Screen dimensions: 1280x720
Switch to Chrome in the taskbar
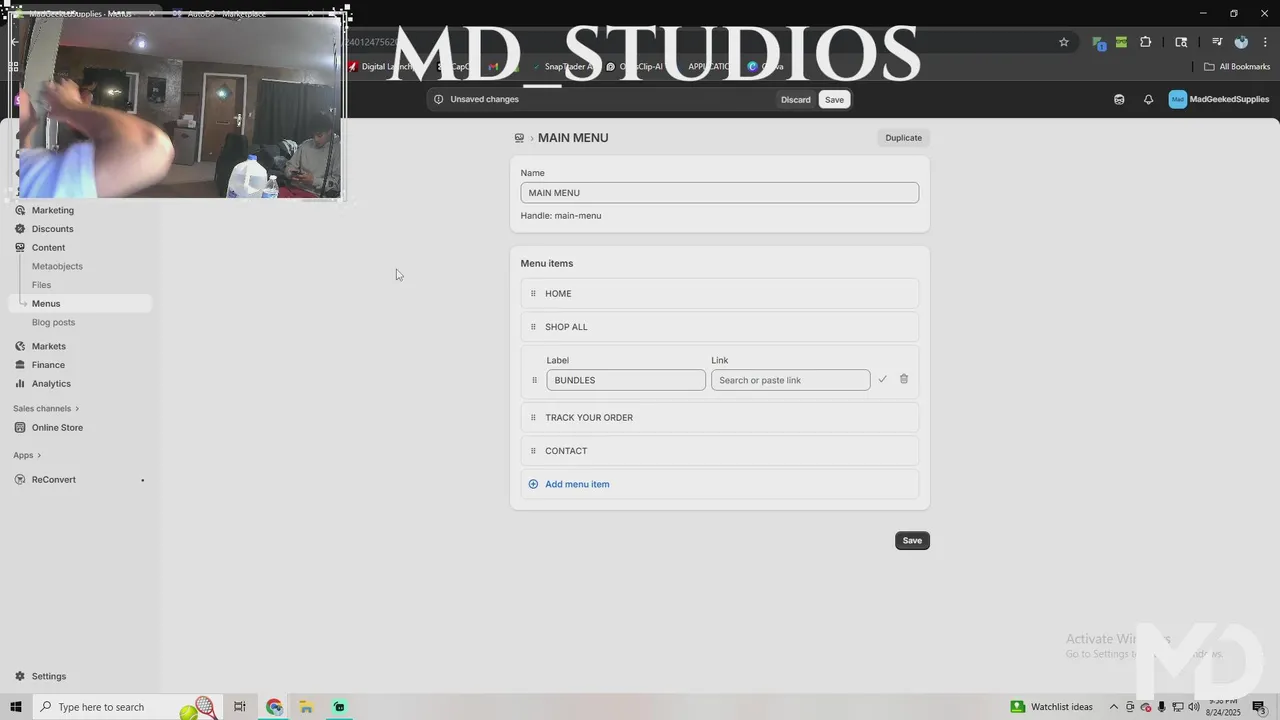pos(274,707)
